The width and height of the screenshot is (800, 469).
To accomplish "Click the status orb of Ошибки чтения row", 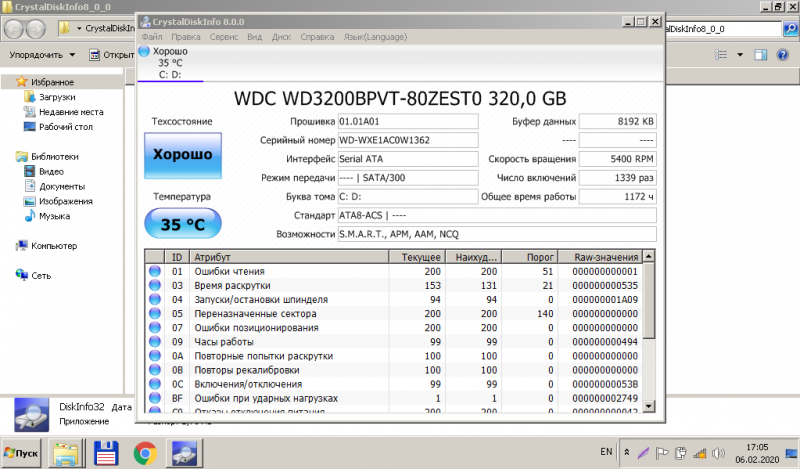I will [155, 271].
